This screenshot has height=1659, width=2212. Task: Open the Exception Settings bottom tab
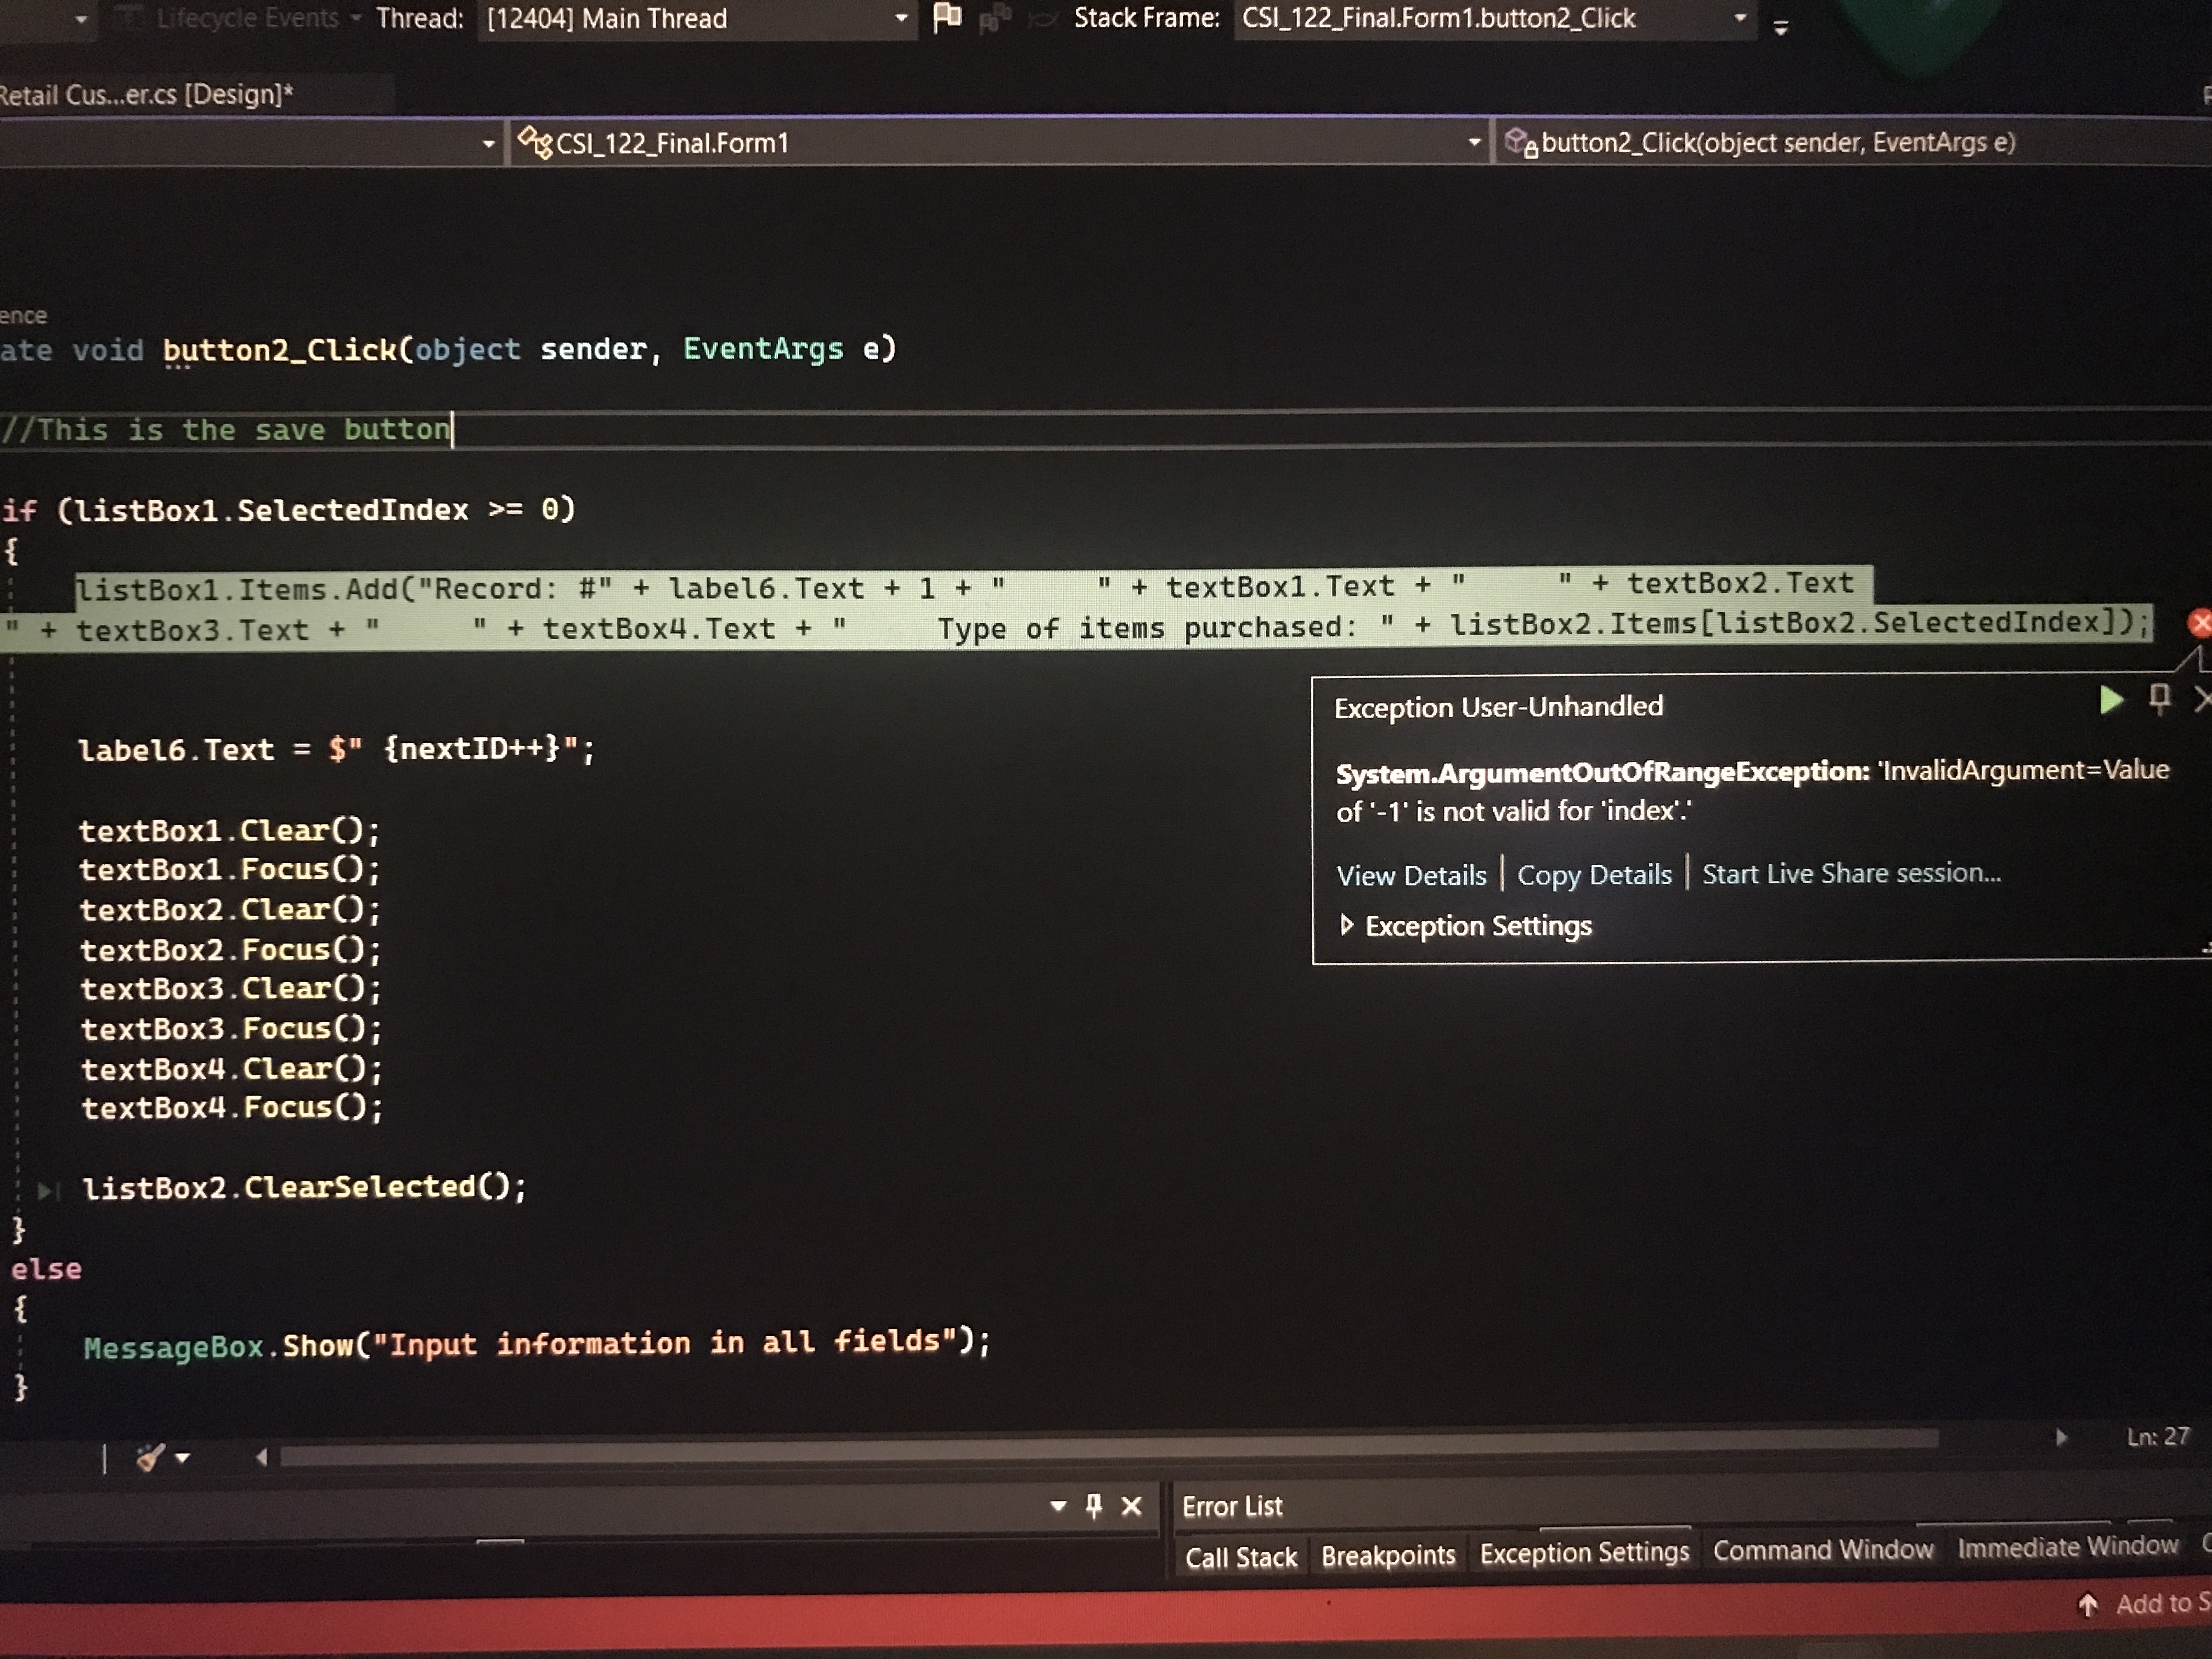coord(1584,1552)
